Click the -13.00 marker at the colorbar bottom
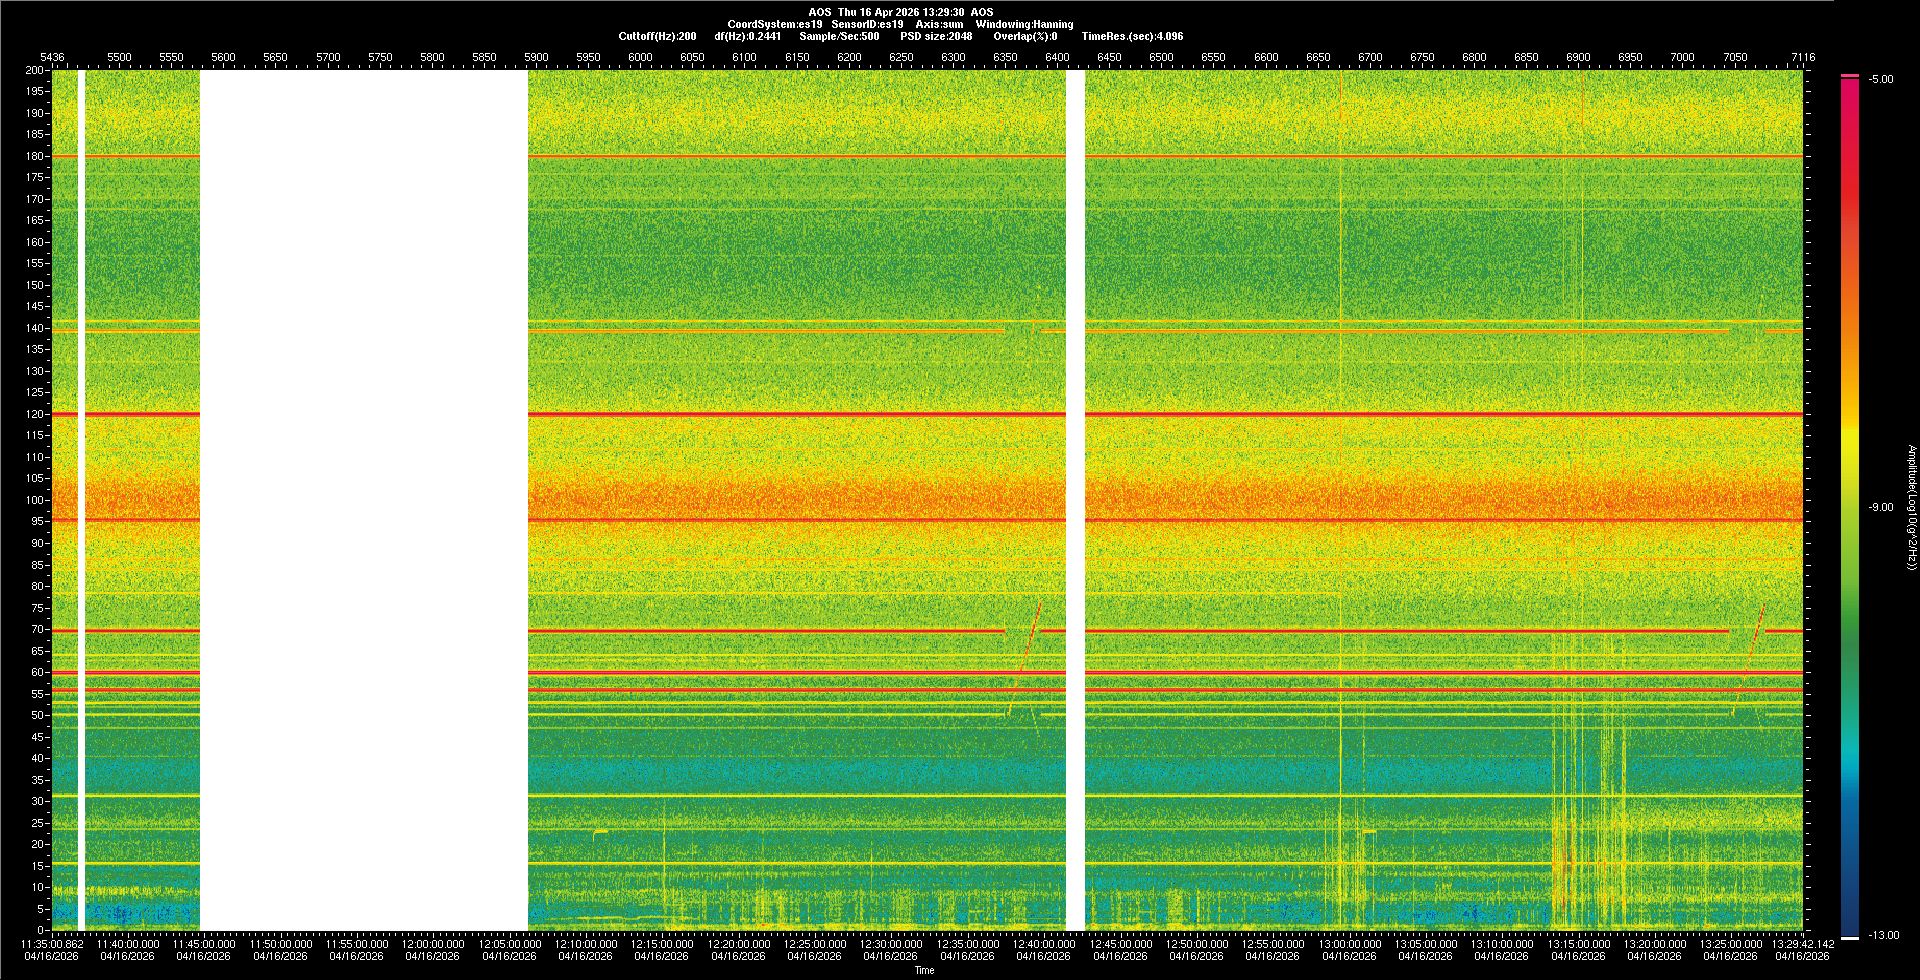 1881,935
